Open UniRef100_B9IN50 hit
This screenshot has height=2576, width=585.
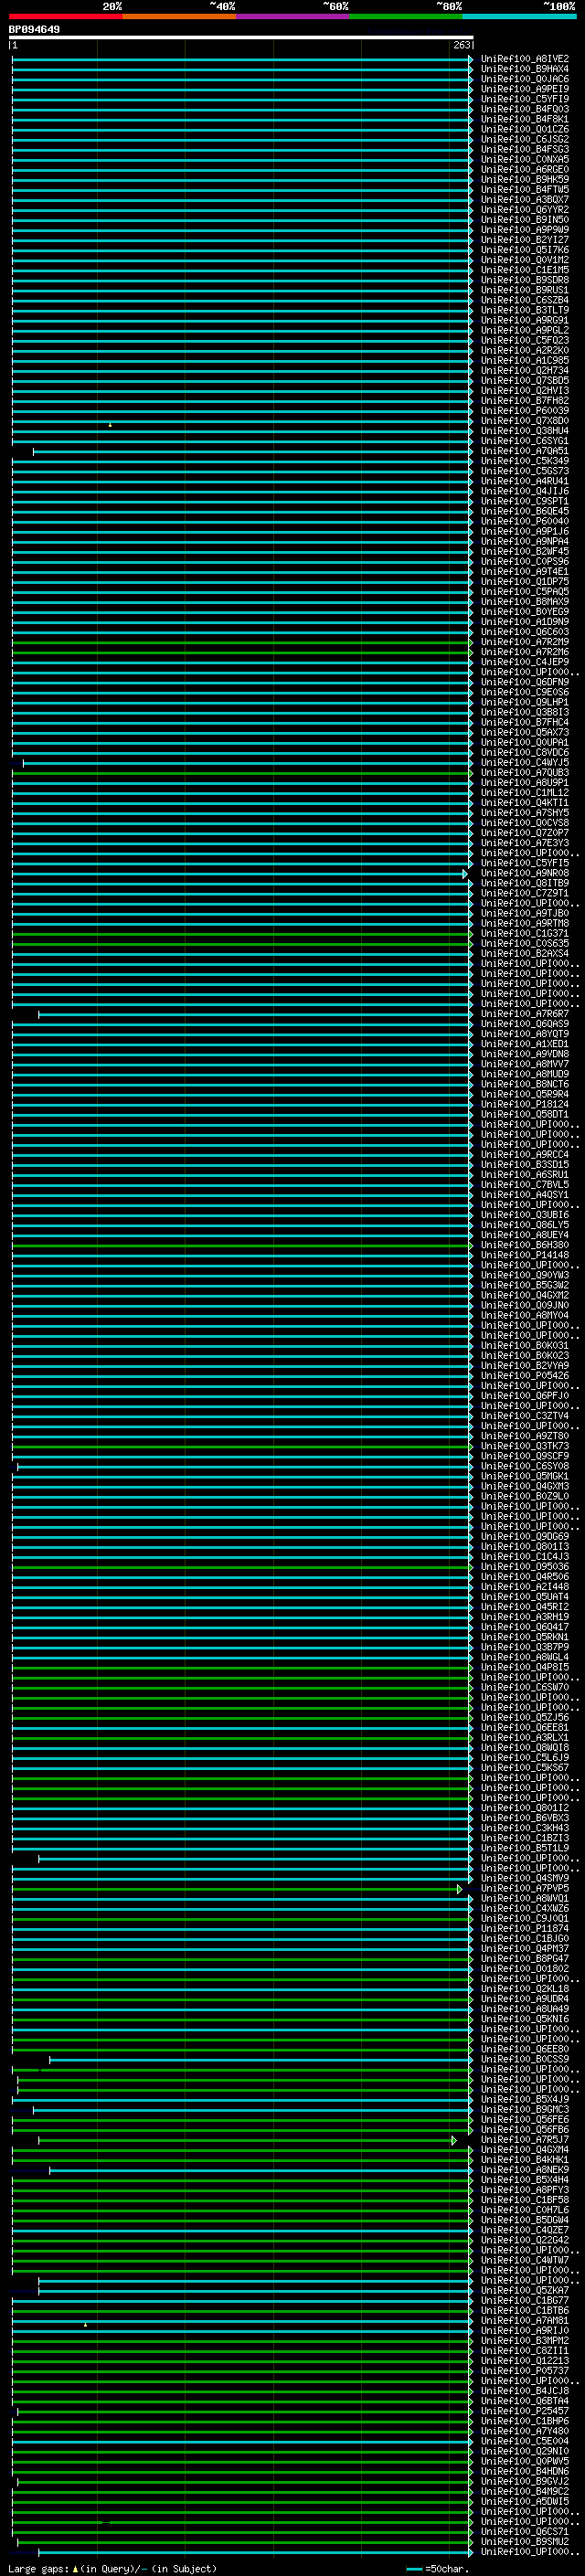(524, 220)
